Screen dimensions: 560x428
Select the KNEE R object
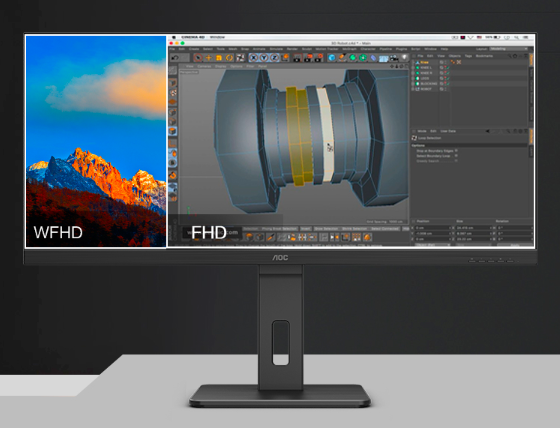click(x=426, y=73)
